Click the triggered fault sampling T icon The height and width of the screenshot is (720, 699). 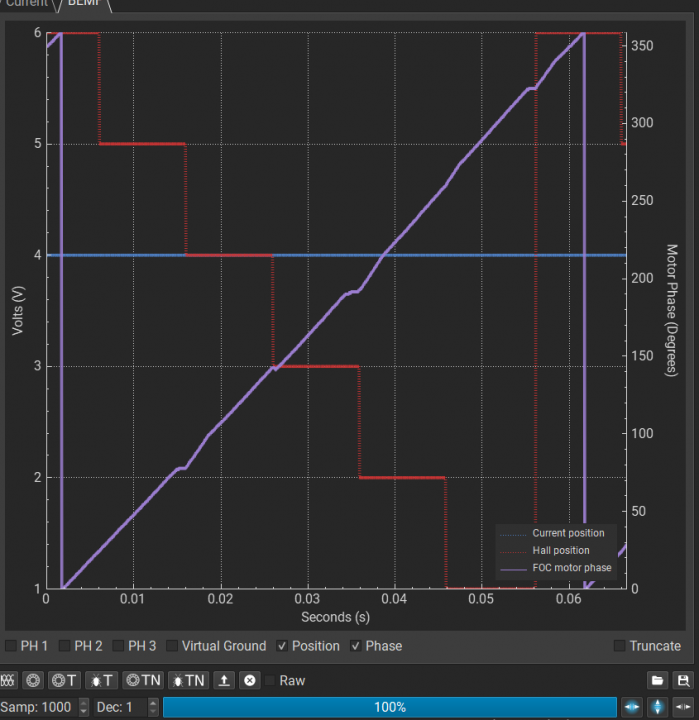click(102, 680)
